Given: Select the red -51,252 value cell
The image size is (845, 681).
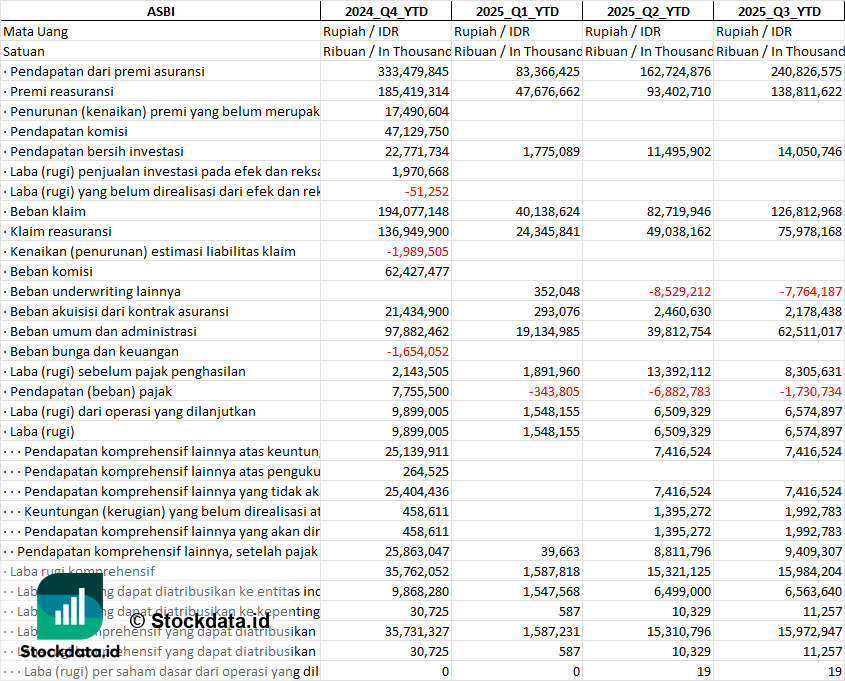Looking at the screenshot, I should 427,191.
